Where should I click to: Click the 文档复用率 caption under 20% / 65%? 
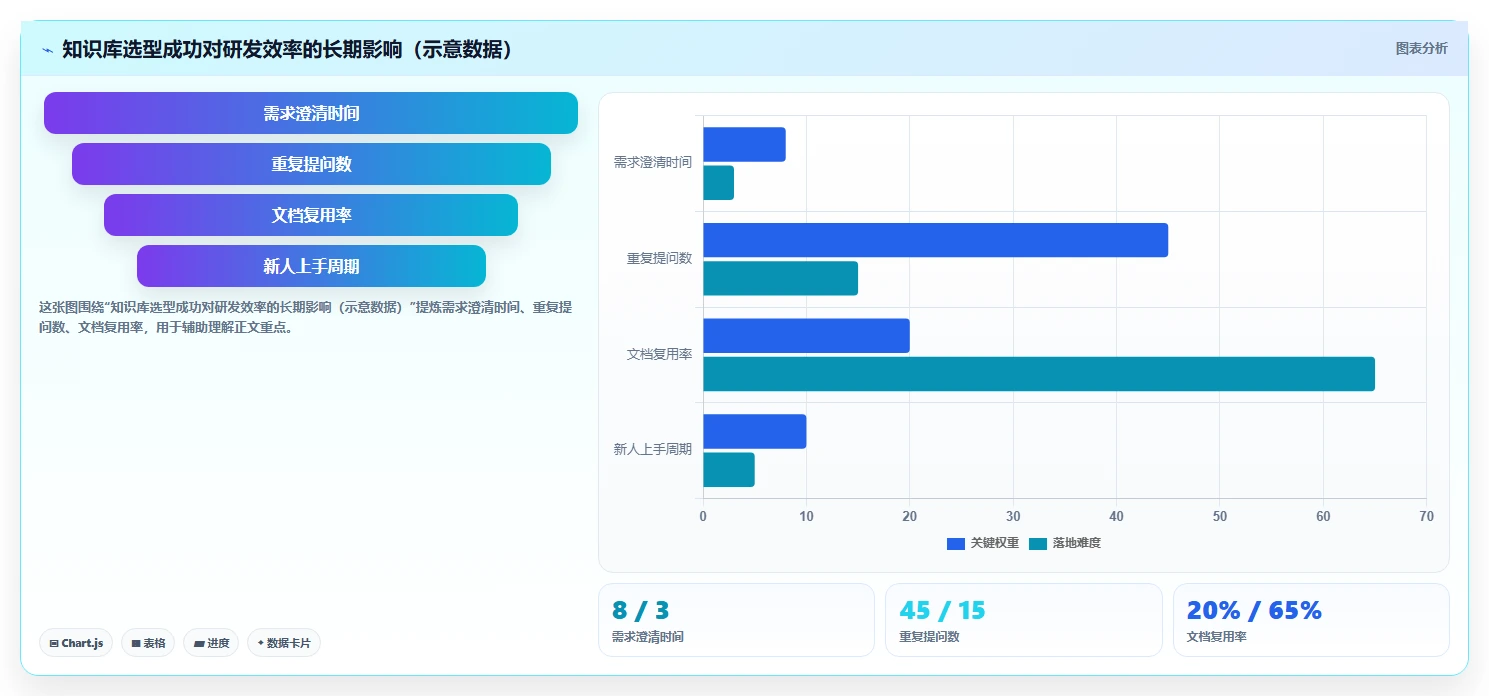click(x=1217, y=637)
